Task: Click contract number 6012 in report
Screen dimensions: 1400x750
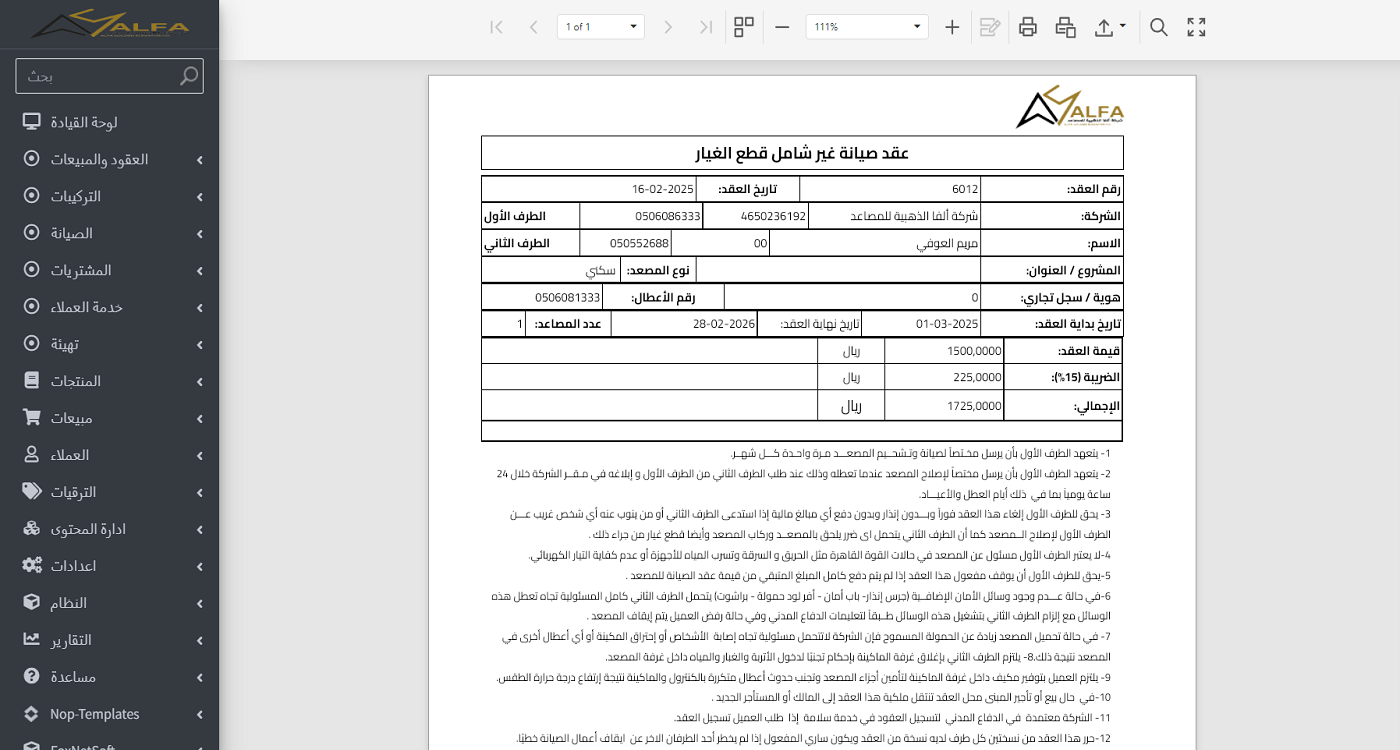Action: coord(965,189)
